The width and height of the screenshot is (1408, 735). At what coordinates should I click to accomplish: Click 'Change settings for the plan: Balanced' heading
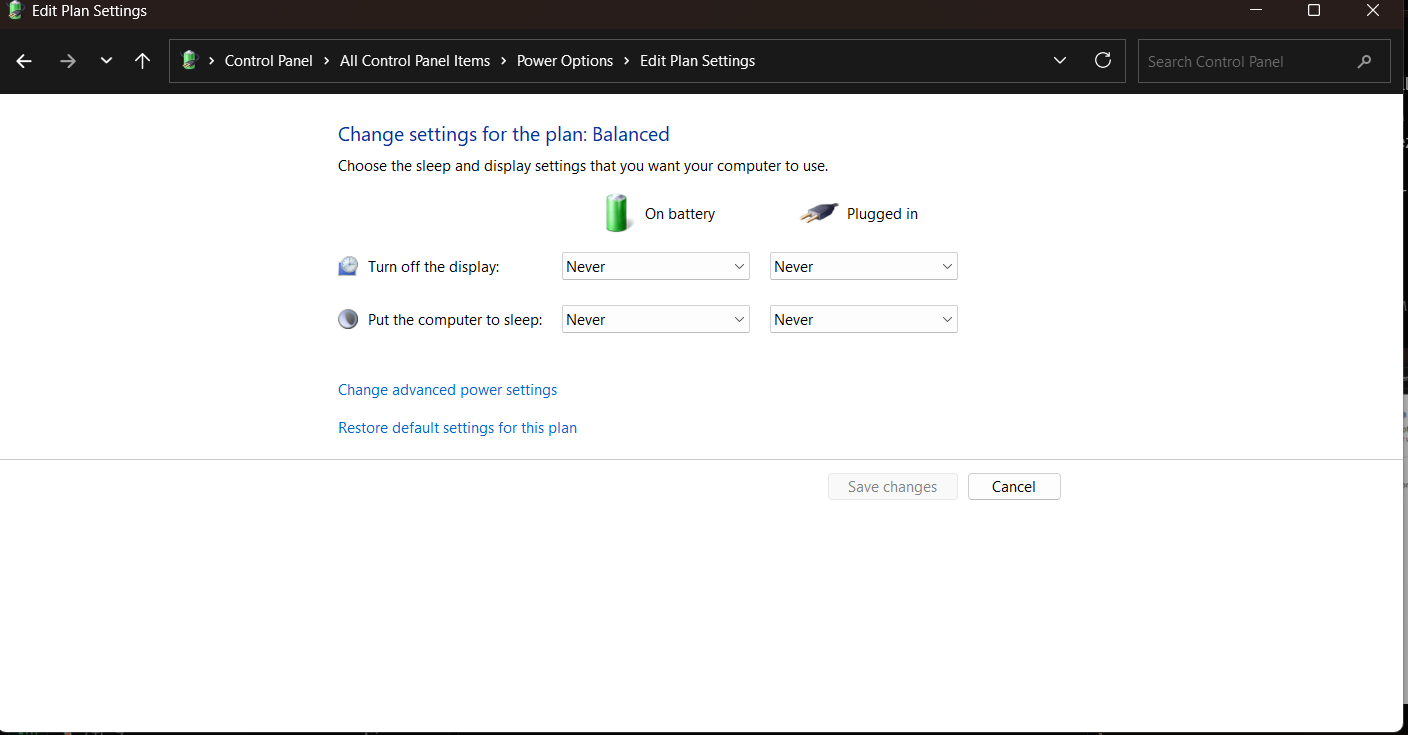coord(504,134)
